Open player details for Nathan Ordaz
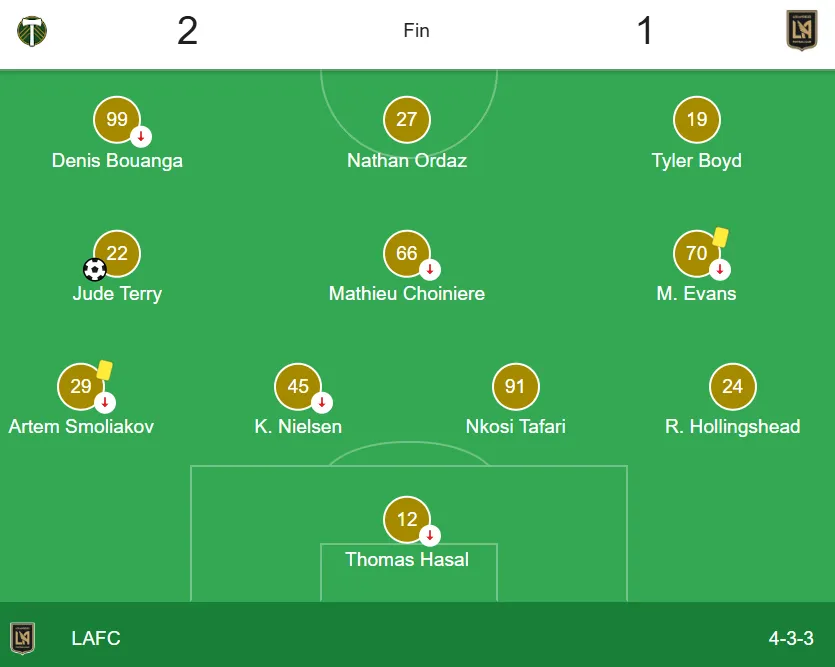The image size is (835, 667). click(x=407, y=118)
